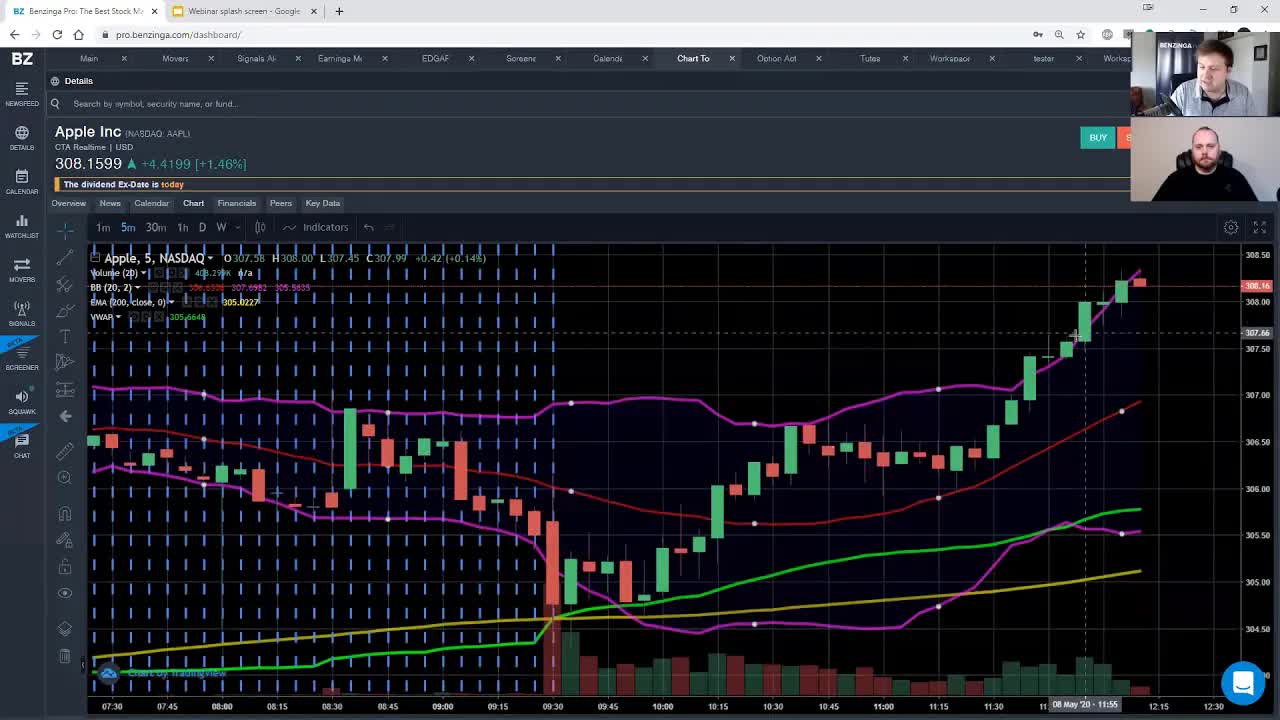Open the Main workspace tab
This screenshot has height=720, width=1280.
click(x=89, y=58)
